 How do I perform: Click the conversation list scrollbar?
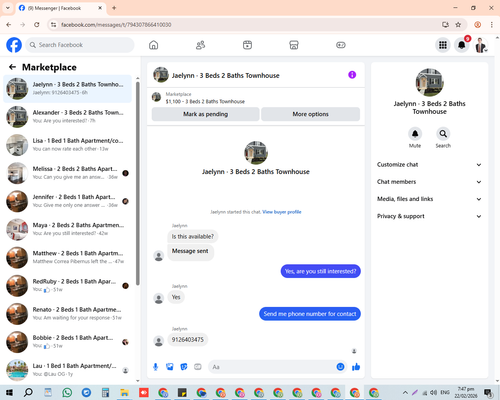pyautogui.click(x=138, y=183)
